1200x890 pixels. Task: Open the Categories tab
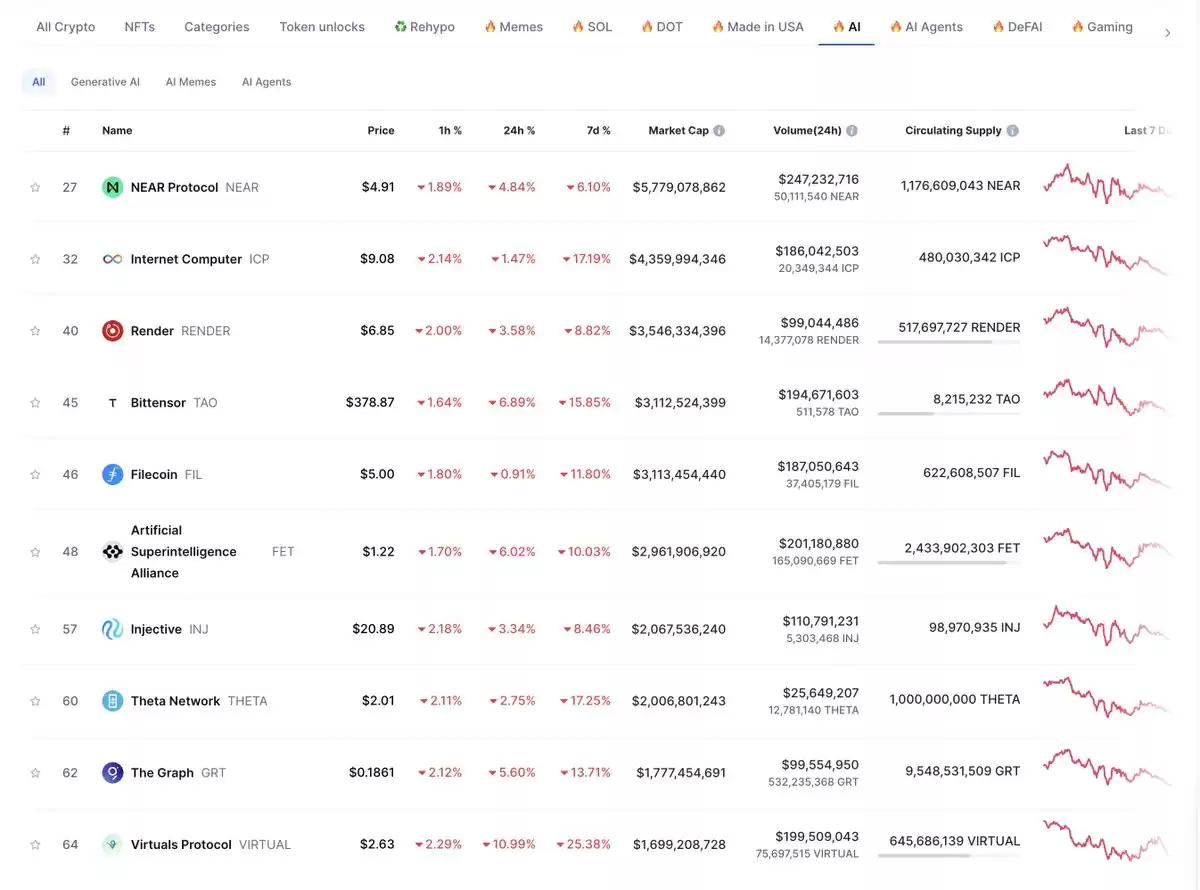tap(217, 27)
